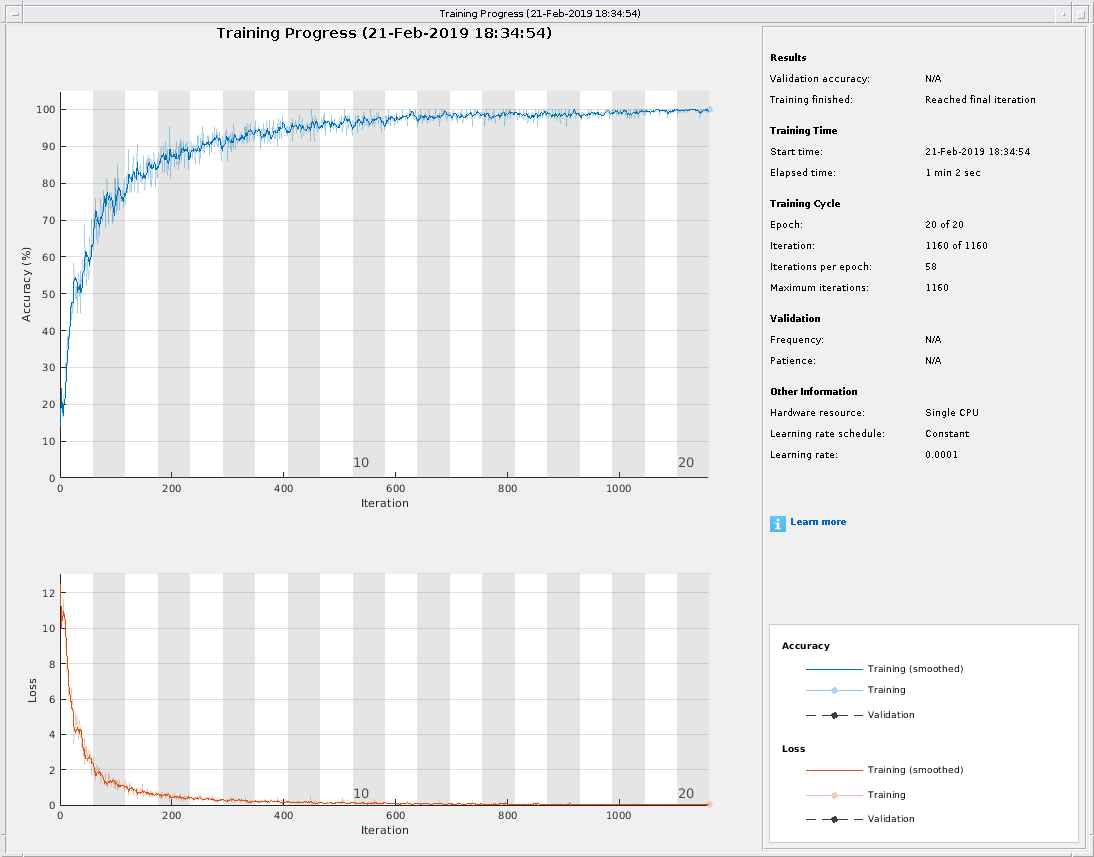Select the Loss y-axis label
Screen dimensions: 1094x857
(32, 690)
